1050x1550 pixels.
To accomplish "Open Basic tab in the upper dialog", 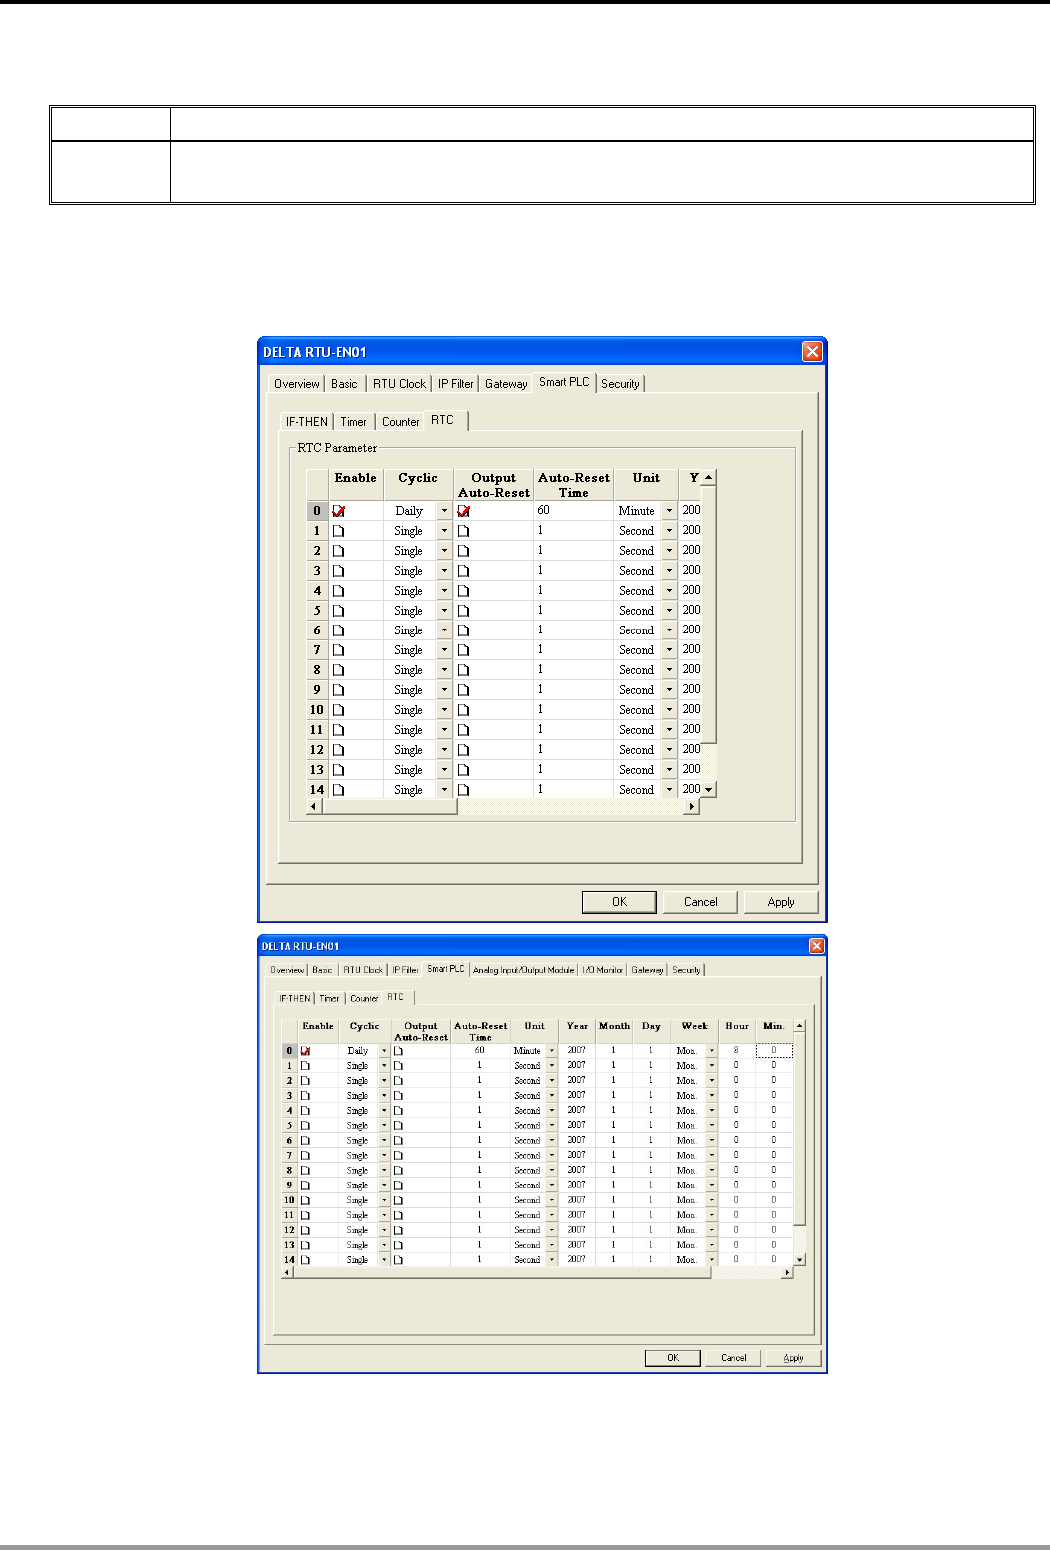I will point(344,384).
